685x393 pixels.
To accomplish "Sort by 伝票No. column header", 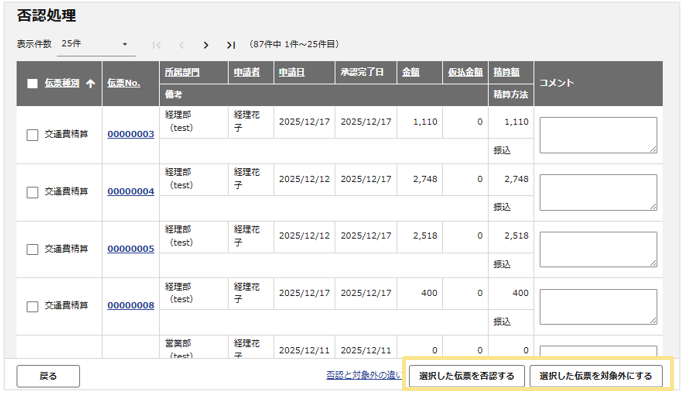I will point(124,83).
